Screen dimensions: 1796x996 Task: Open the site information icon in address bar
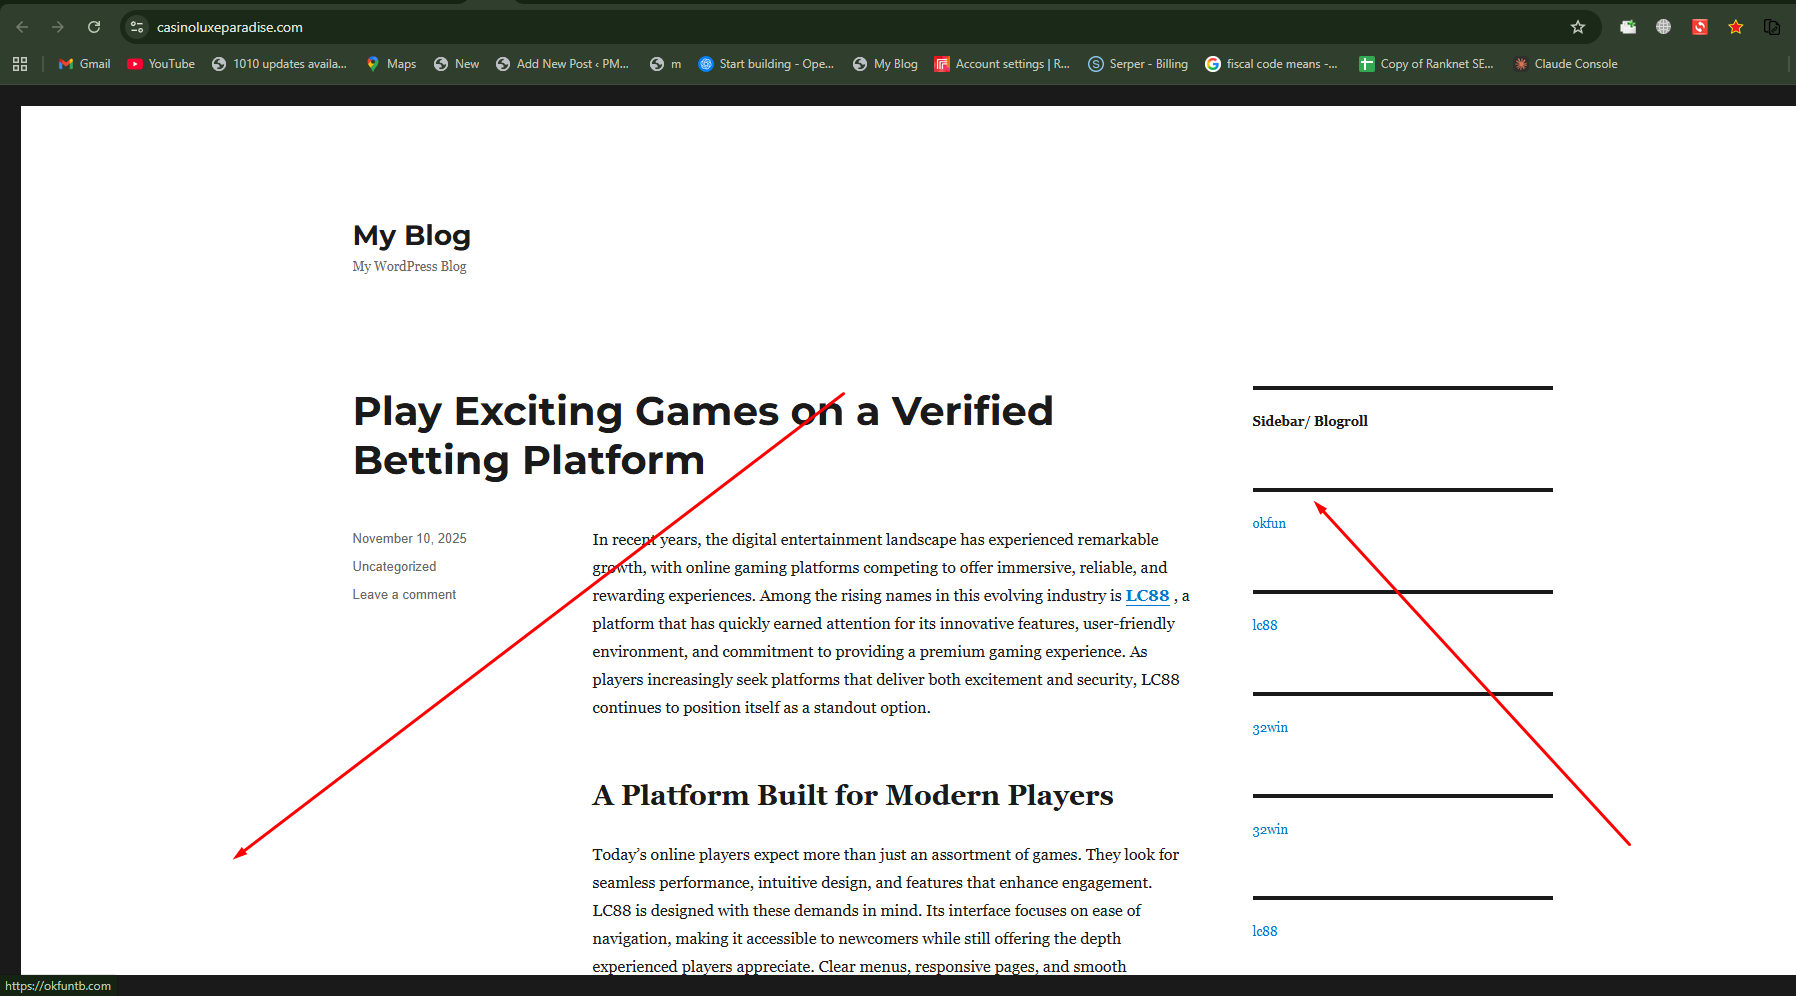137,27
